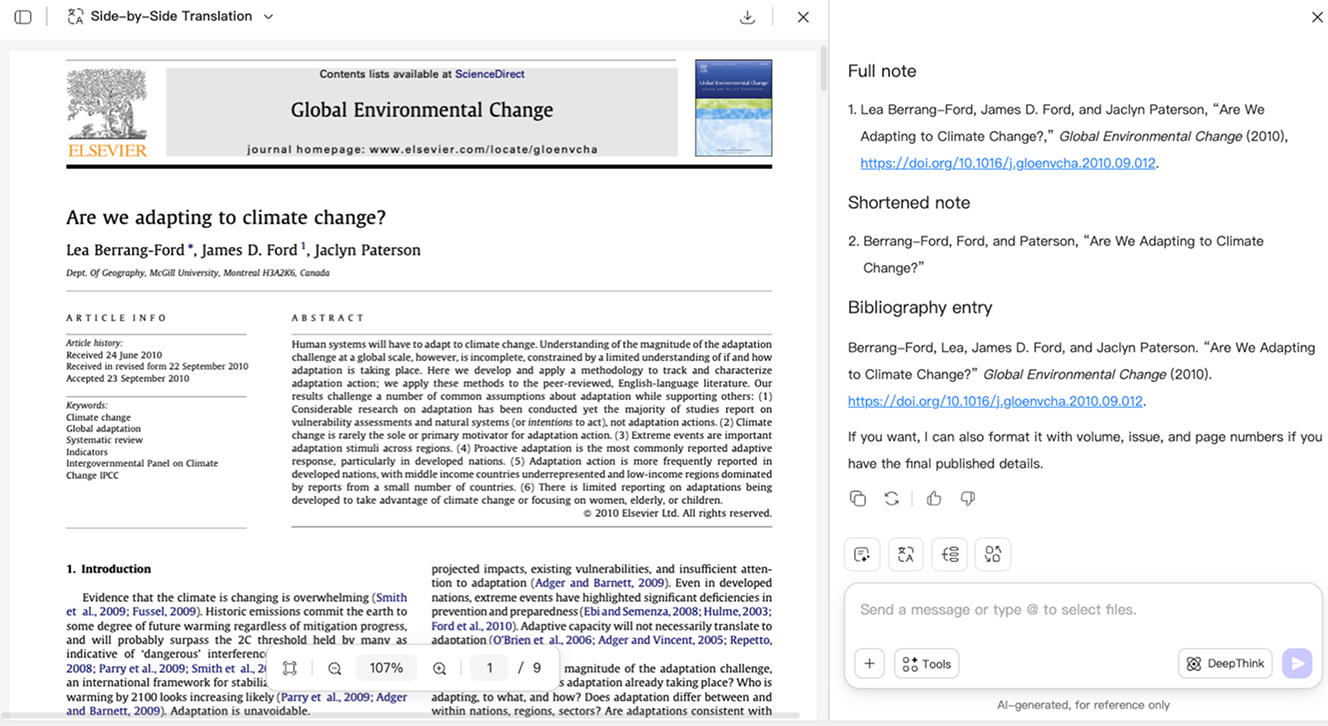This screenshot has width=1328, height=726.
Task: Click Lea Berrang-Ford asterisk footnote
Action: (190, 247)
